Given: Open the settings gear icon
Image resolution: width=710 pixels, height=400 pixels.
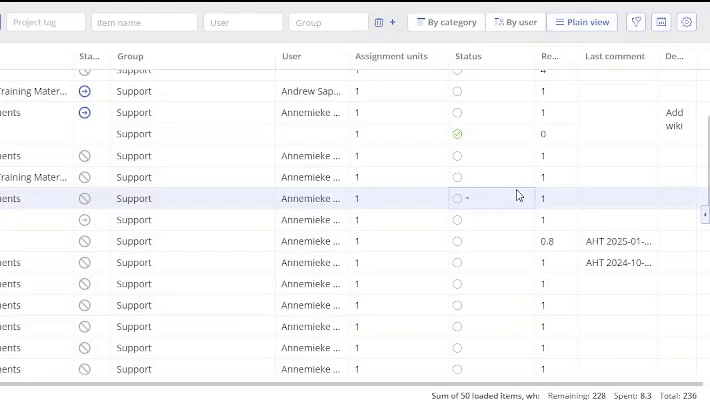Looking at the screenshot, I should pos(686,22).
